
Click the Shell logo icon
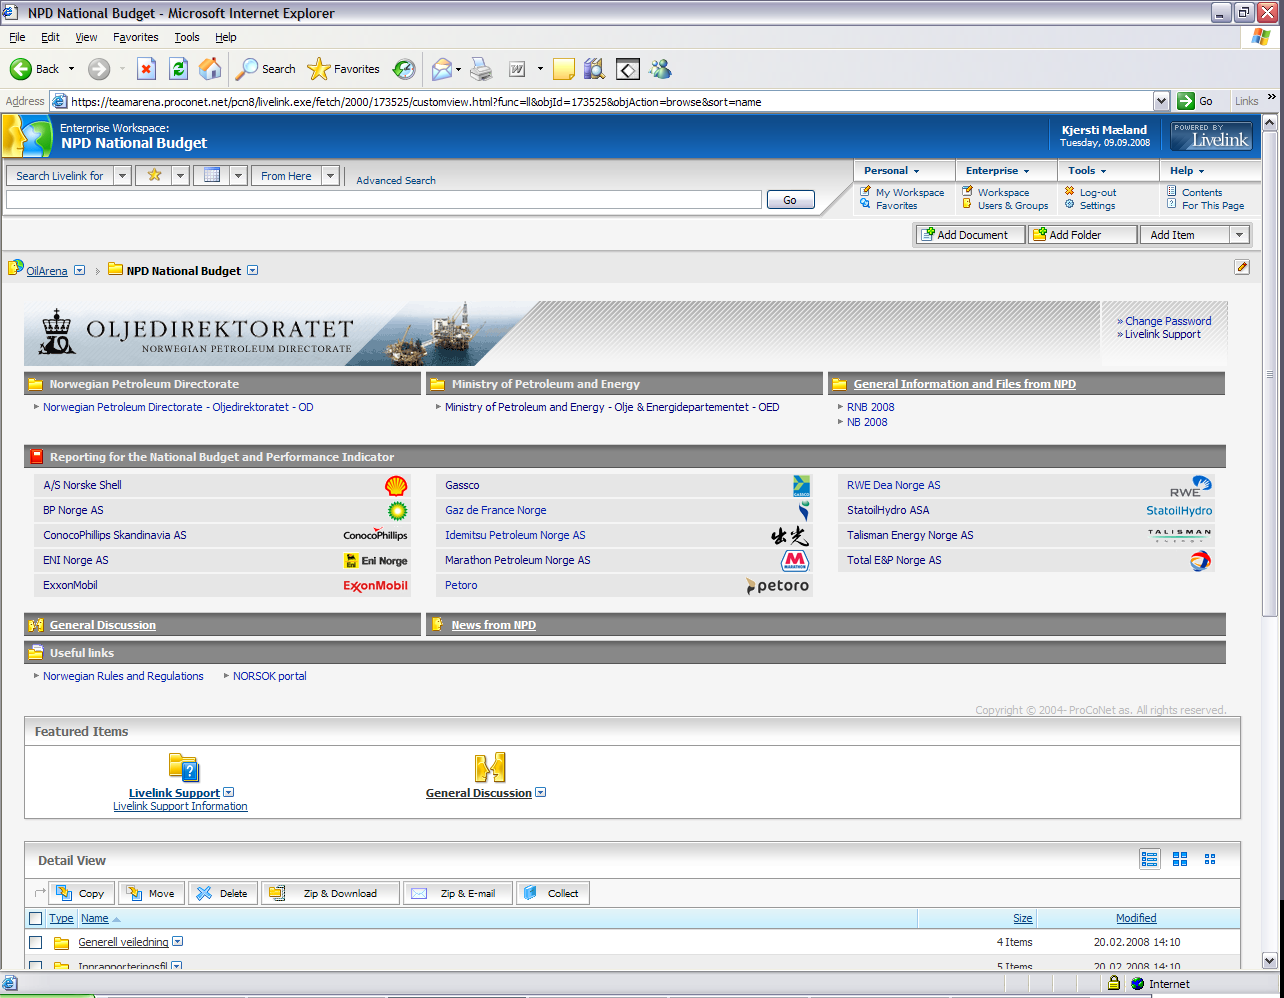click(397, 486)
